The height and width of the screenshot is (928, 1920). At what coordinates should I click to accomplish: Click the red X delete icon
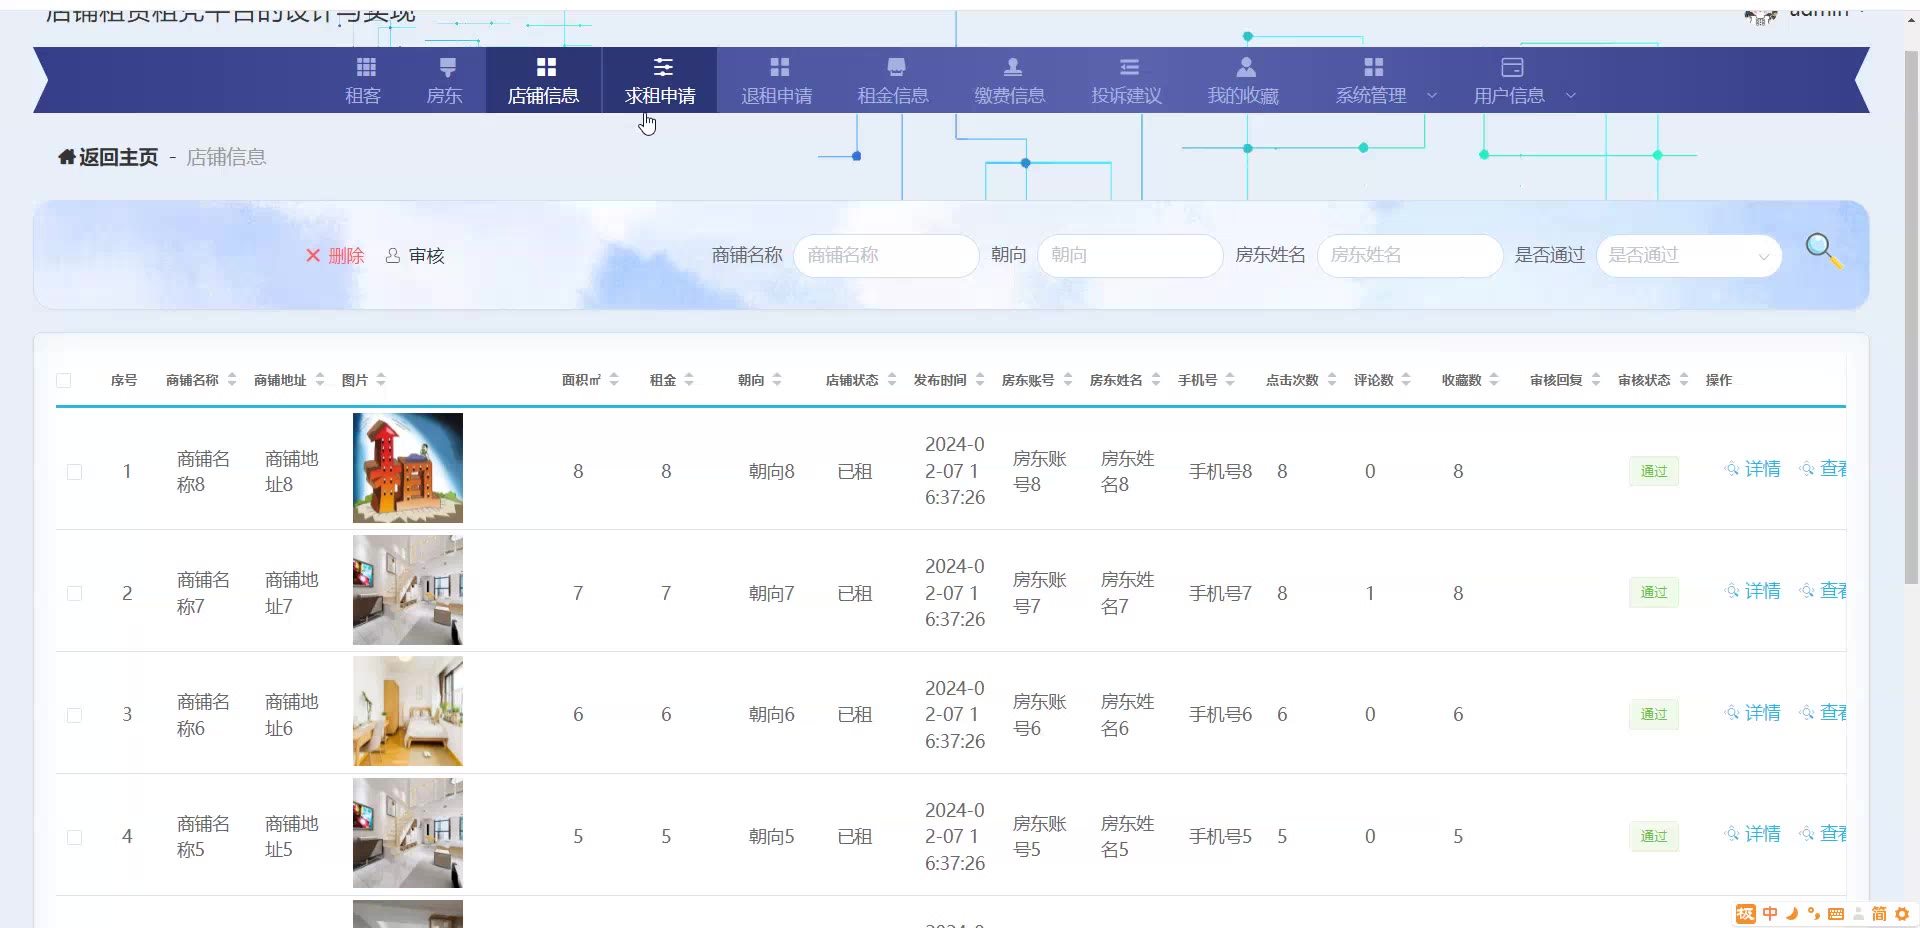[x=313, y=256]
